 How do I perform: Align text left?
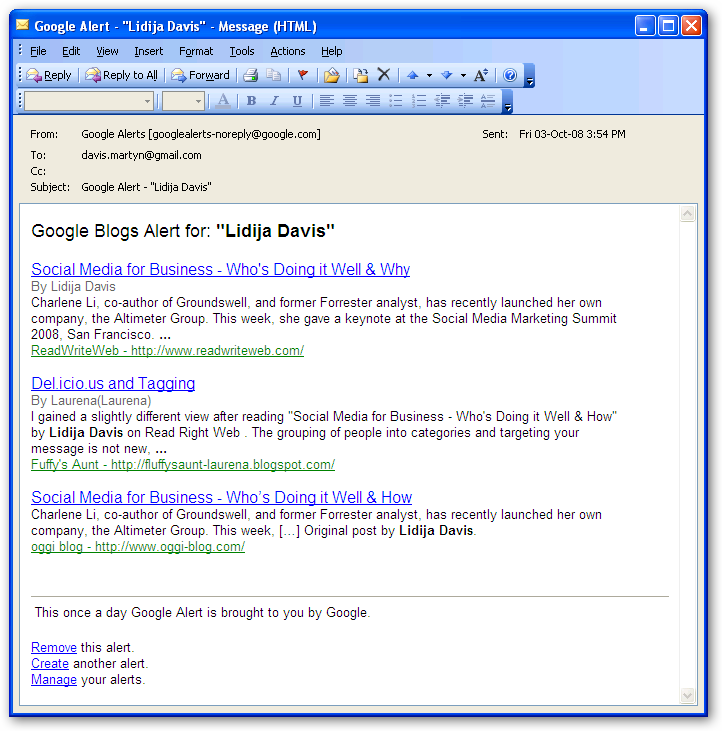coord(327,101)
